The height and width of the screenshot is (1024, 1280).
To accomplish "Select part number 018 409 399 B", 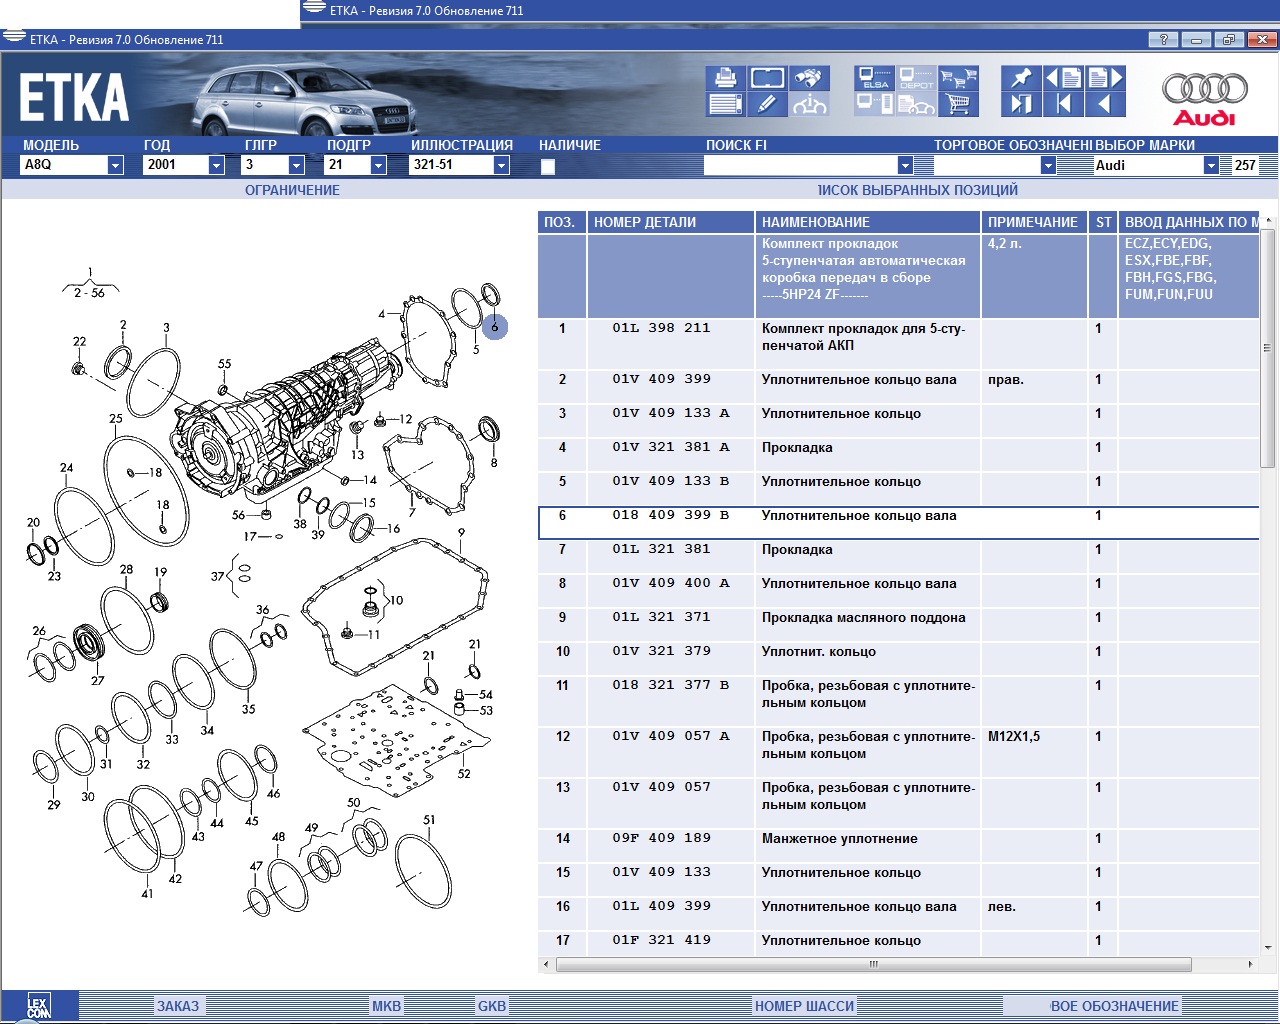I will [x=671, y=515].
